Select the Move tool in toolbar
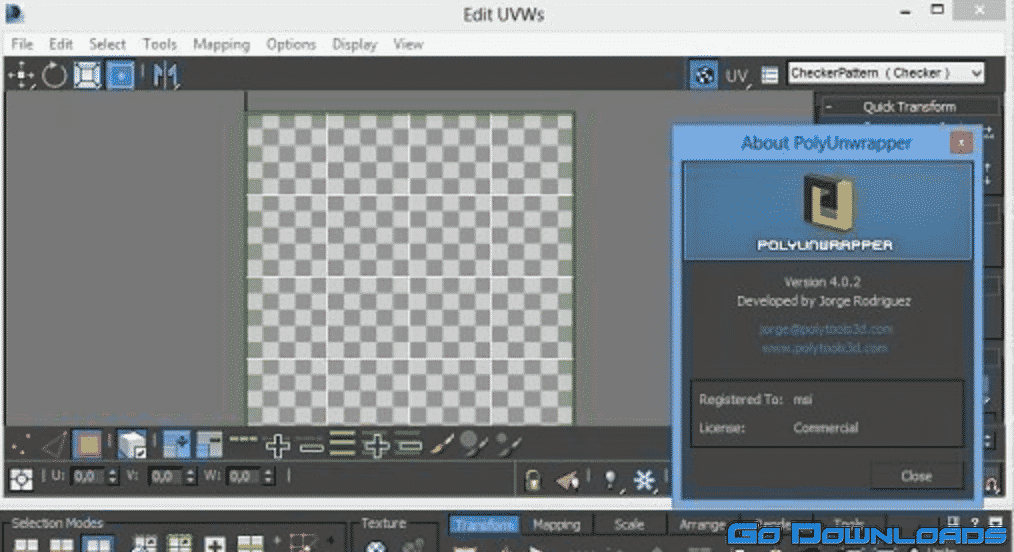The width and height of the screenshot is (1014, 552). coord(21,75)
